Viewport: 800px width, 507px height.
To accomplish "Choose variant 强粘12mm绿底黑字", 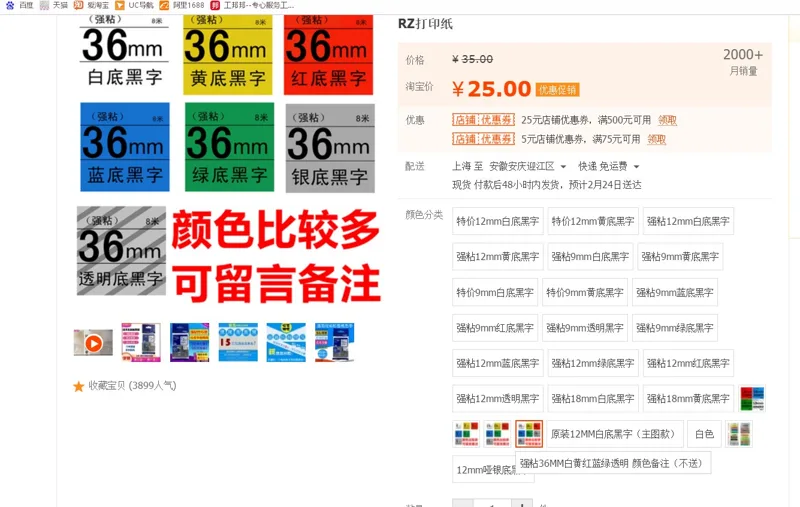I will tap(593, 363).
